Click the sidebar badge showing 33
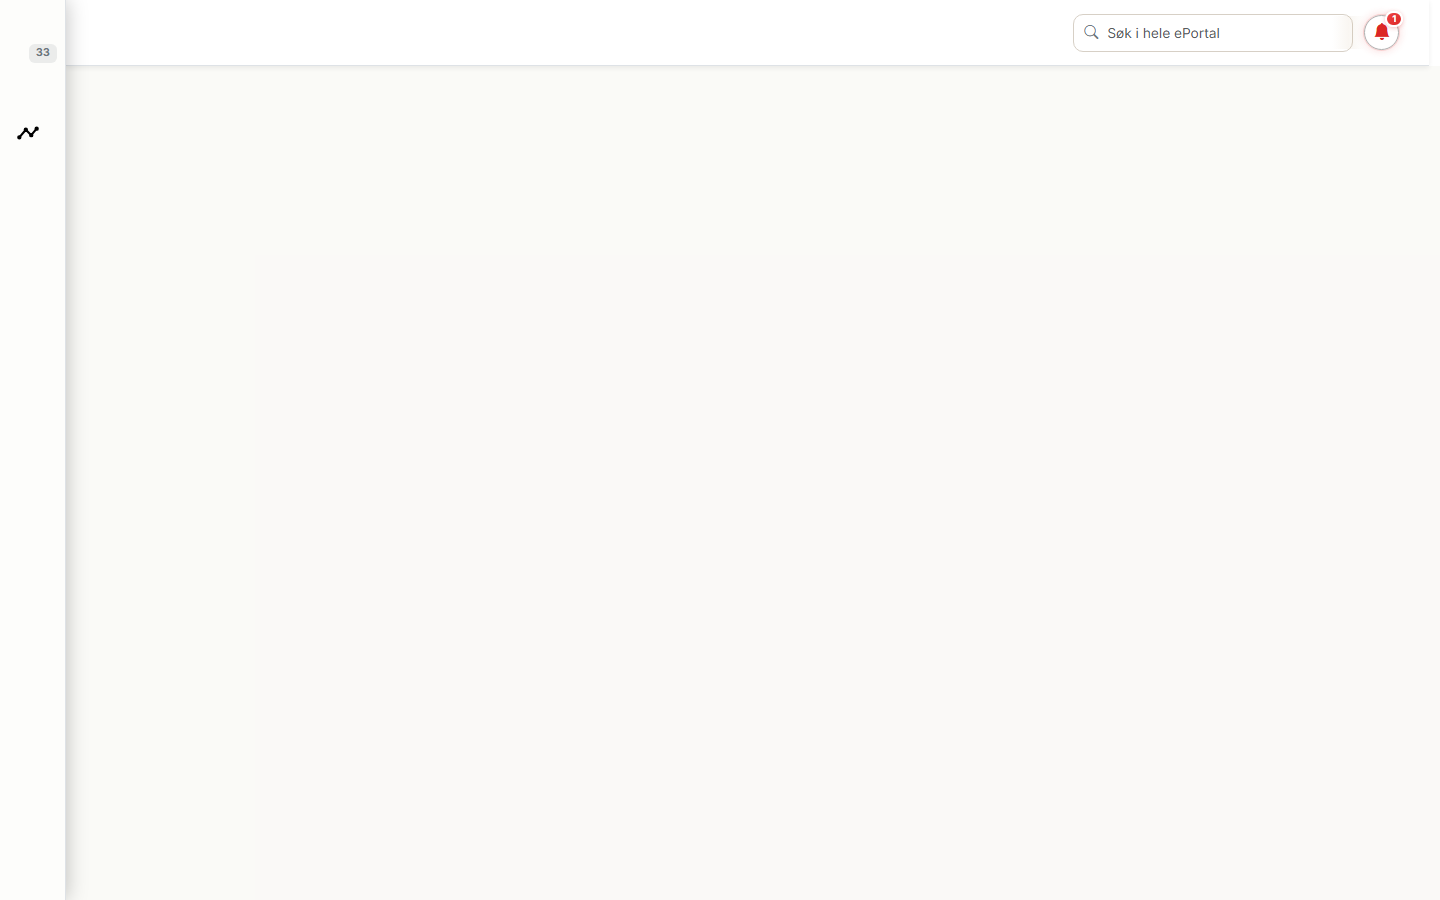Screen dimensions: 1440x900 pyautogui.click(x=43, y=53)
